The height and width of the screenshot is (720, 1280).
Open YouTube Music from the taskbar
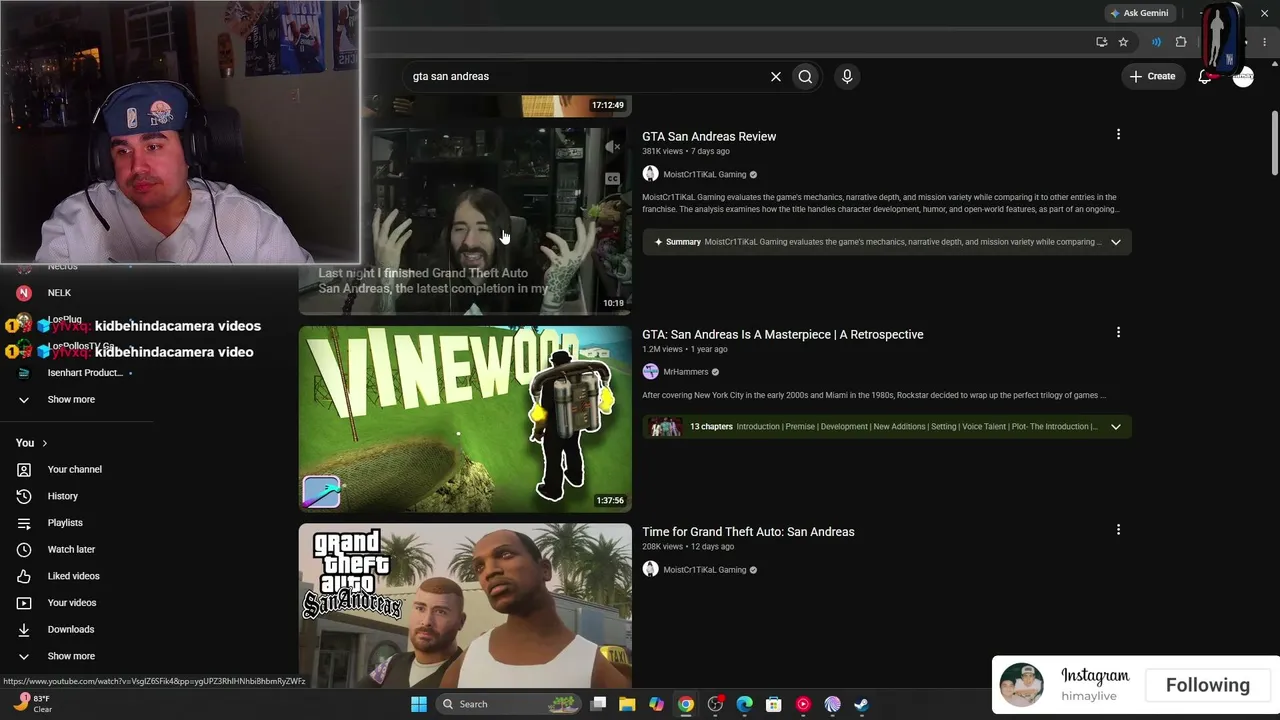tap(803, 704)
